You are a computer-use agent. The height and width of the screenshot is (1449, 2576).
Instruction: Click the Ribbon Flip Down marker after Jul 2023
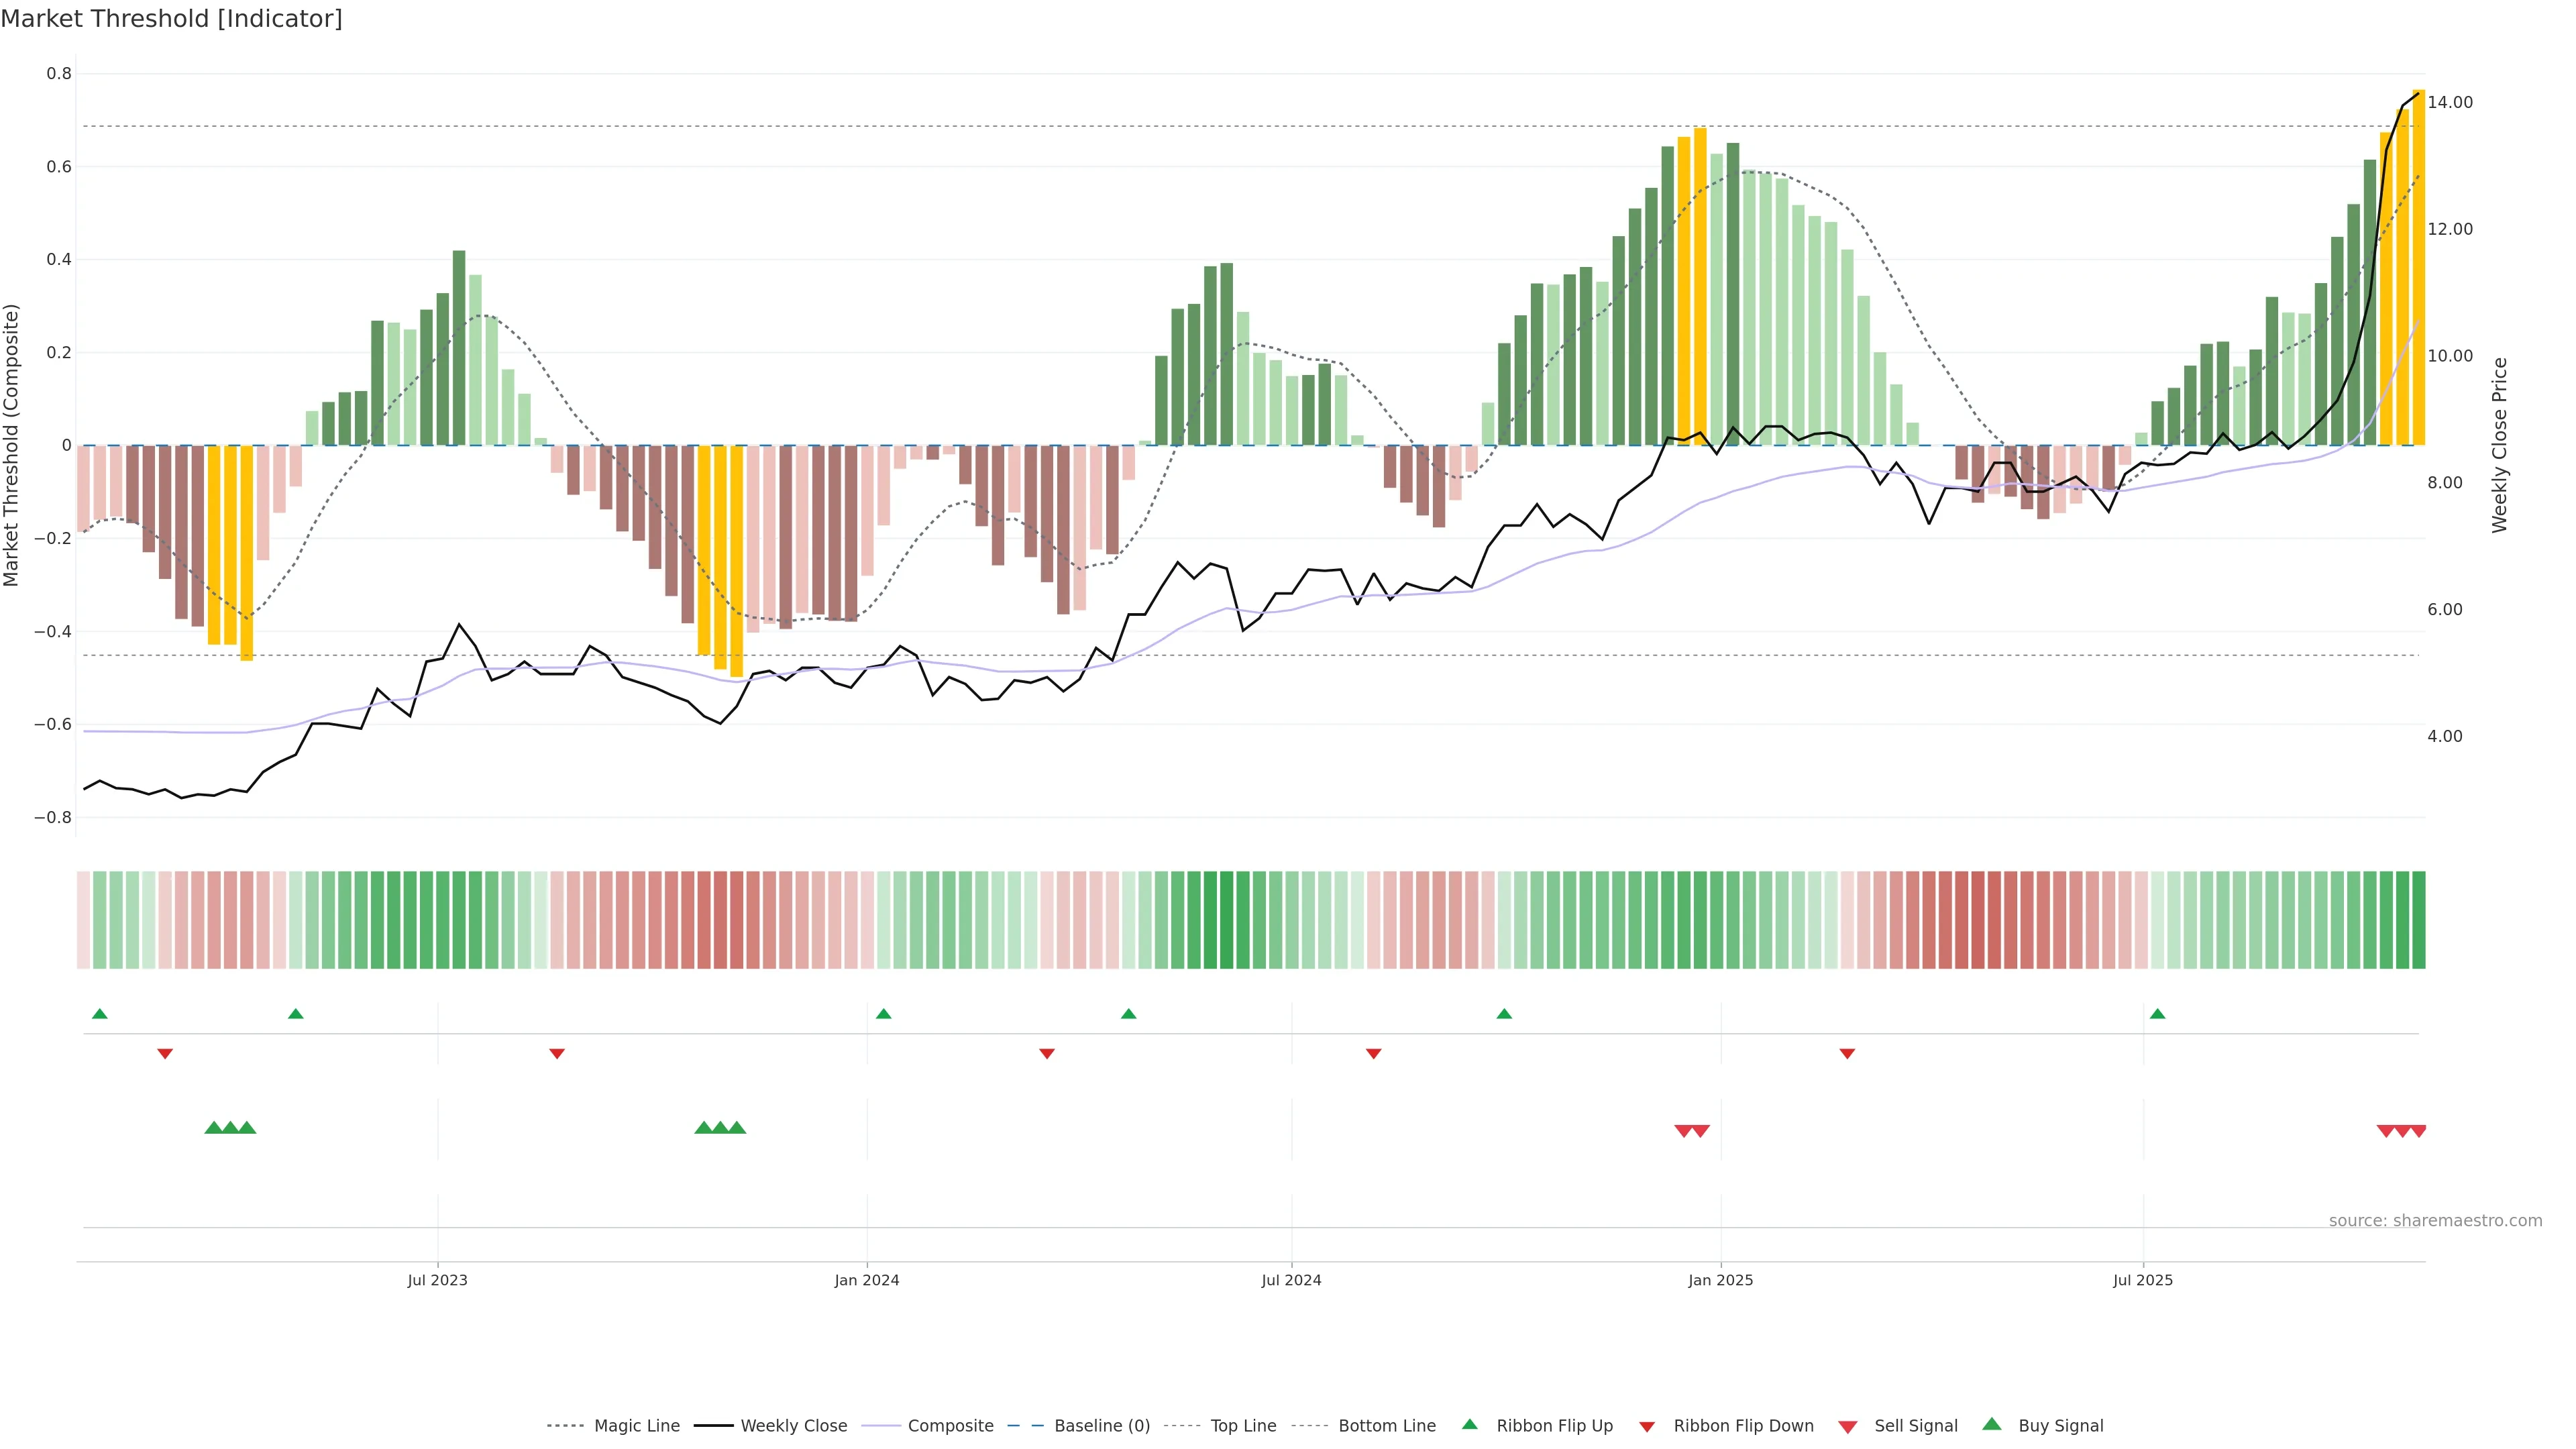[x=557, y=1054]
